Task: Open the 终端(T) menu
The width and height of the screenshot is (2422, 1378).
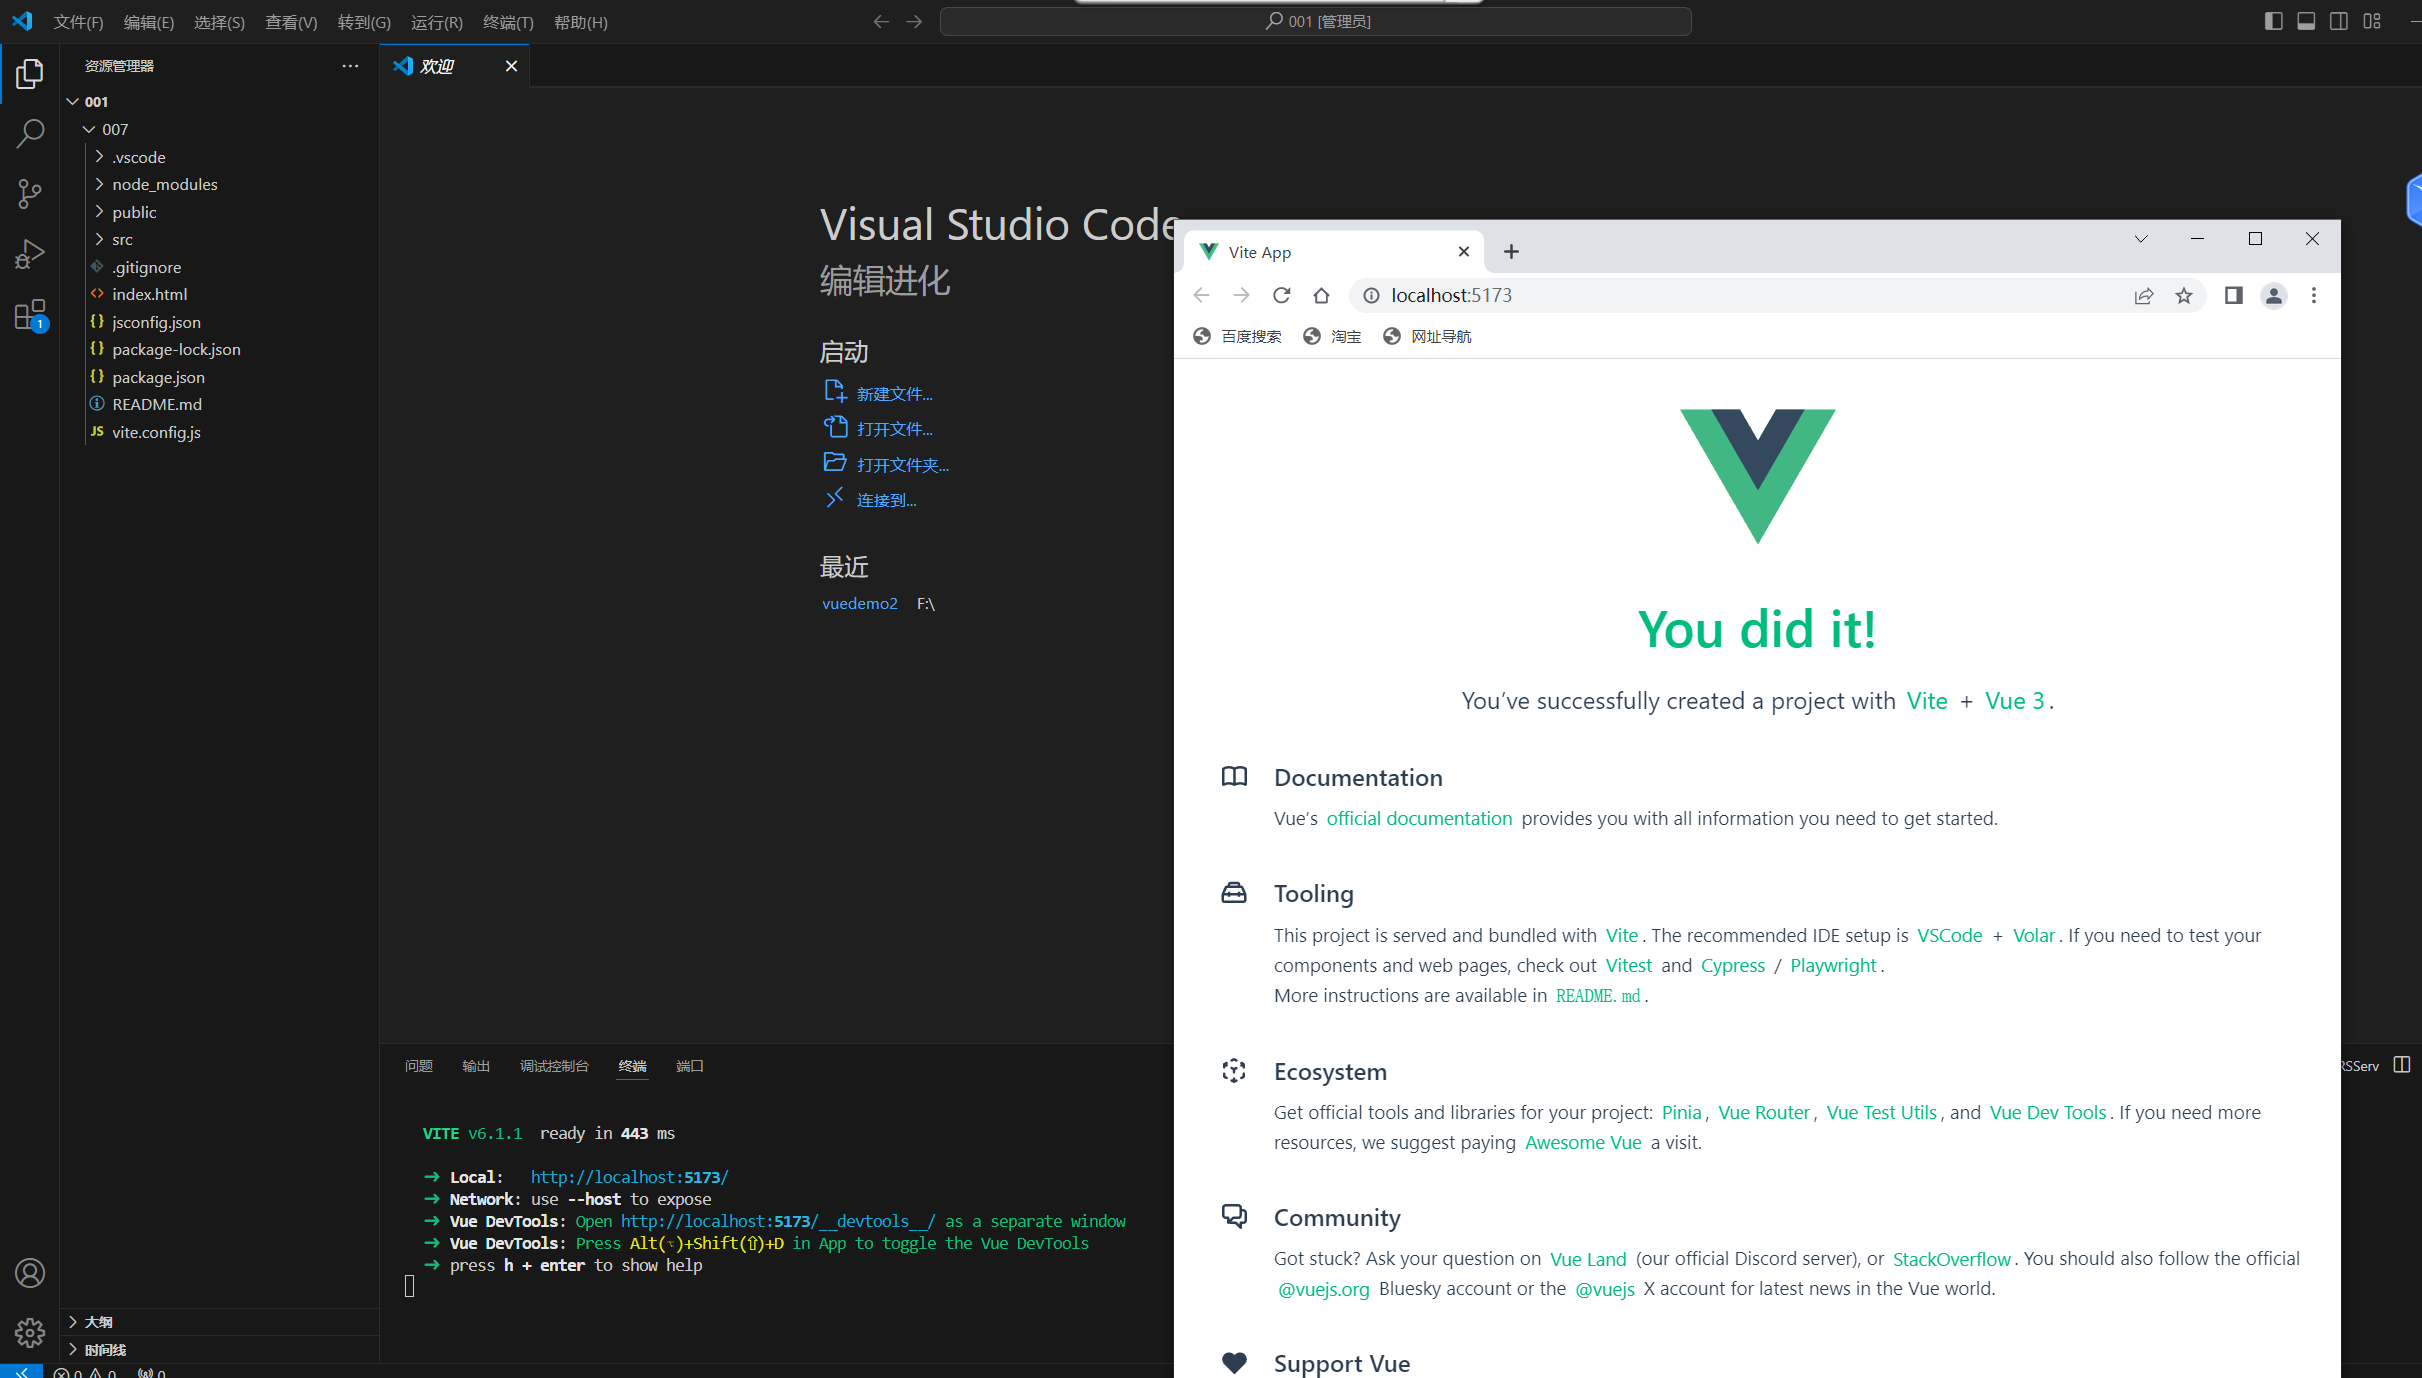Action: [x=508, y=22]
